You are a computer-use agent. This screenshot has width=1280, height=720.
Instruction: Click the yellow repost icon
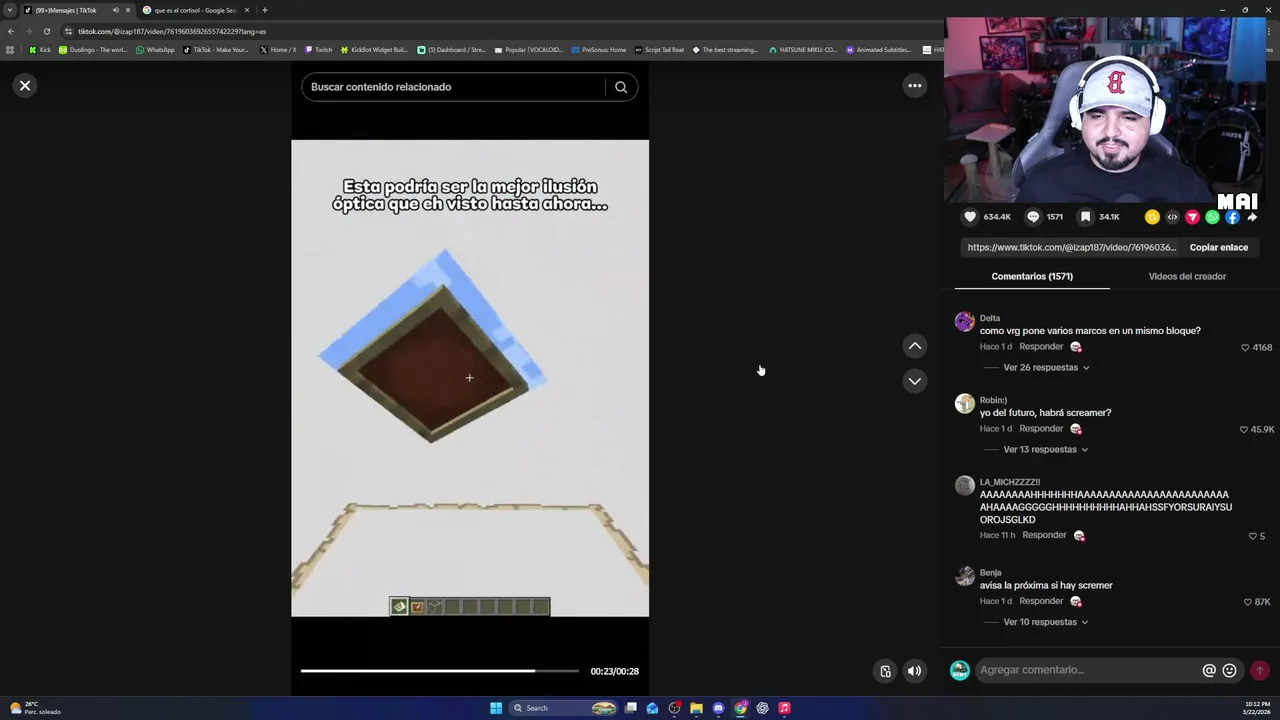coord(1152,217)
